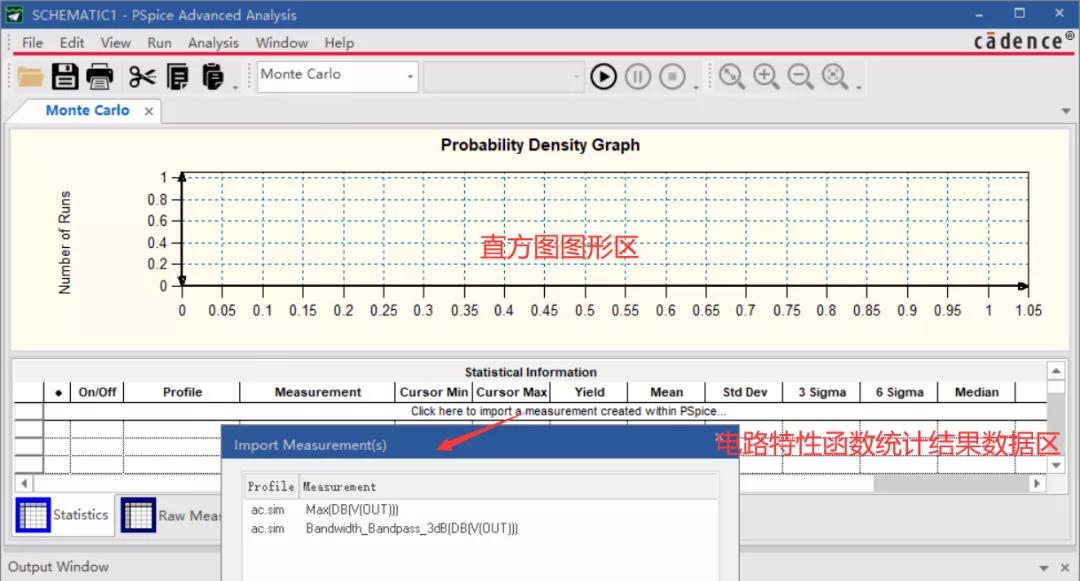
Task: Click the PSpice application icon in title bar
Action: click(14, 14)
